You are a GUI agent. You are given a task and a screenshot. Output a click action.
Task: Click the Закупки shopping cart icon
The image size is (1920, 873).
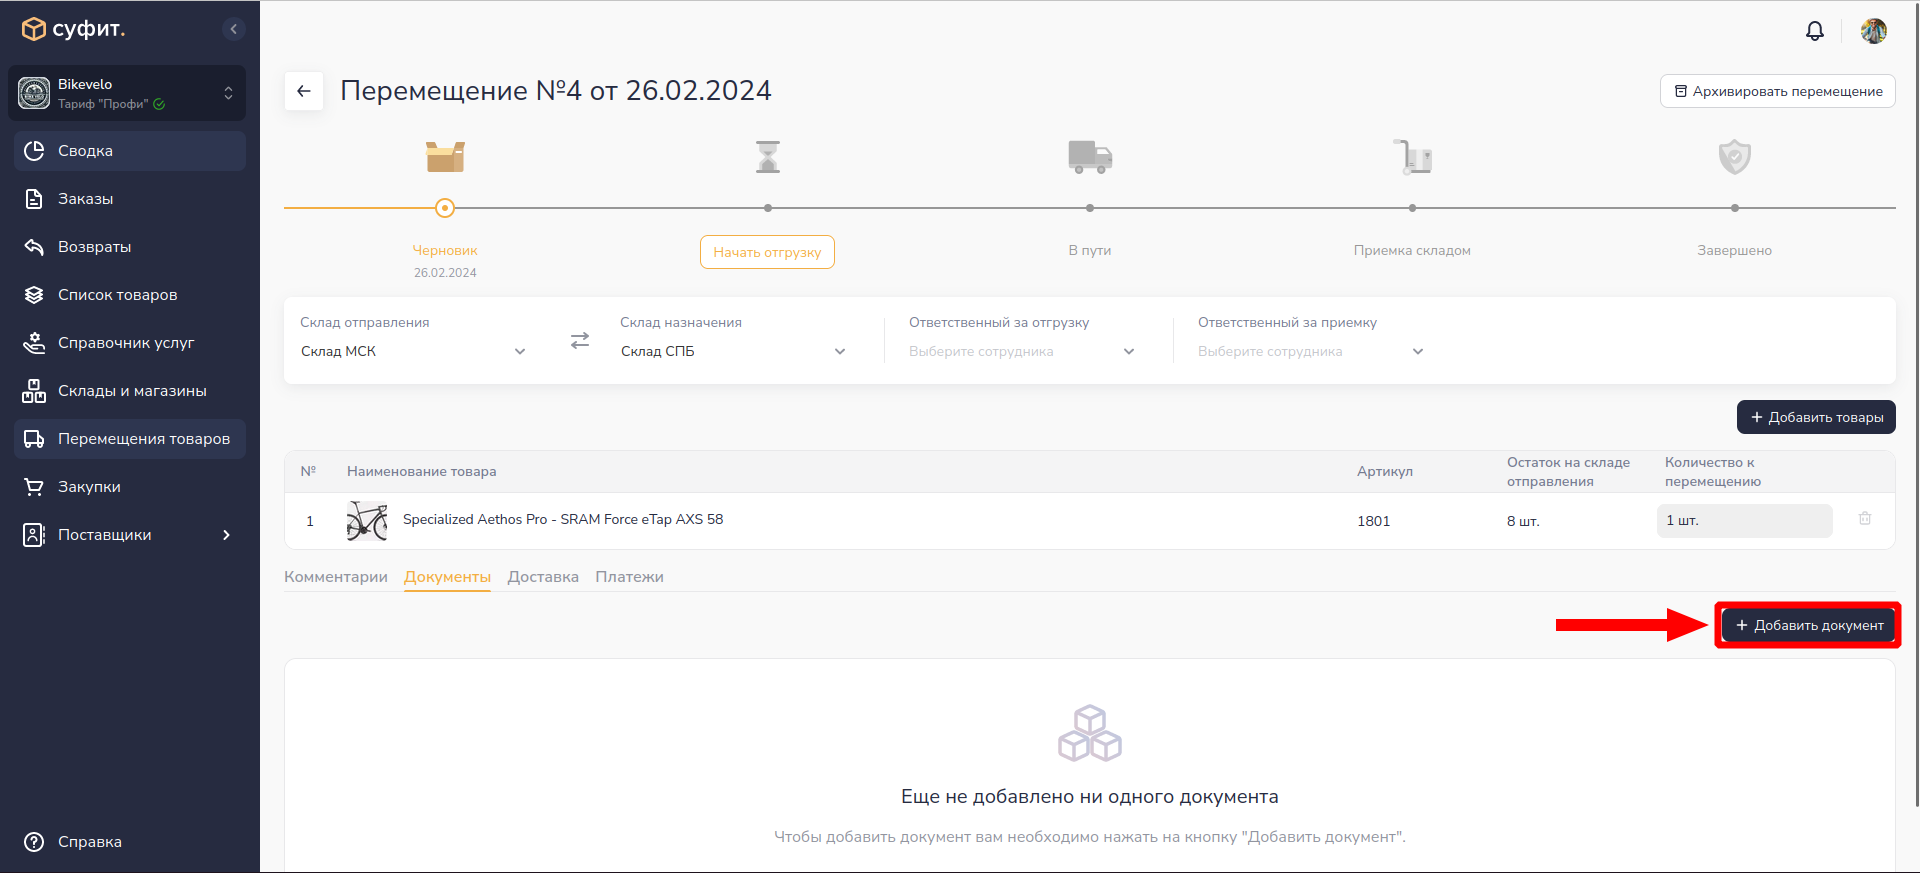34,487
